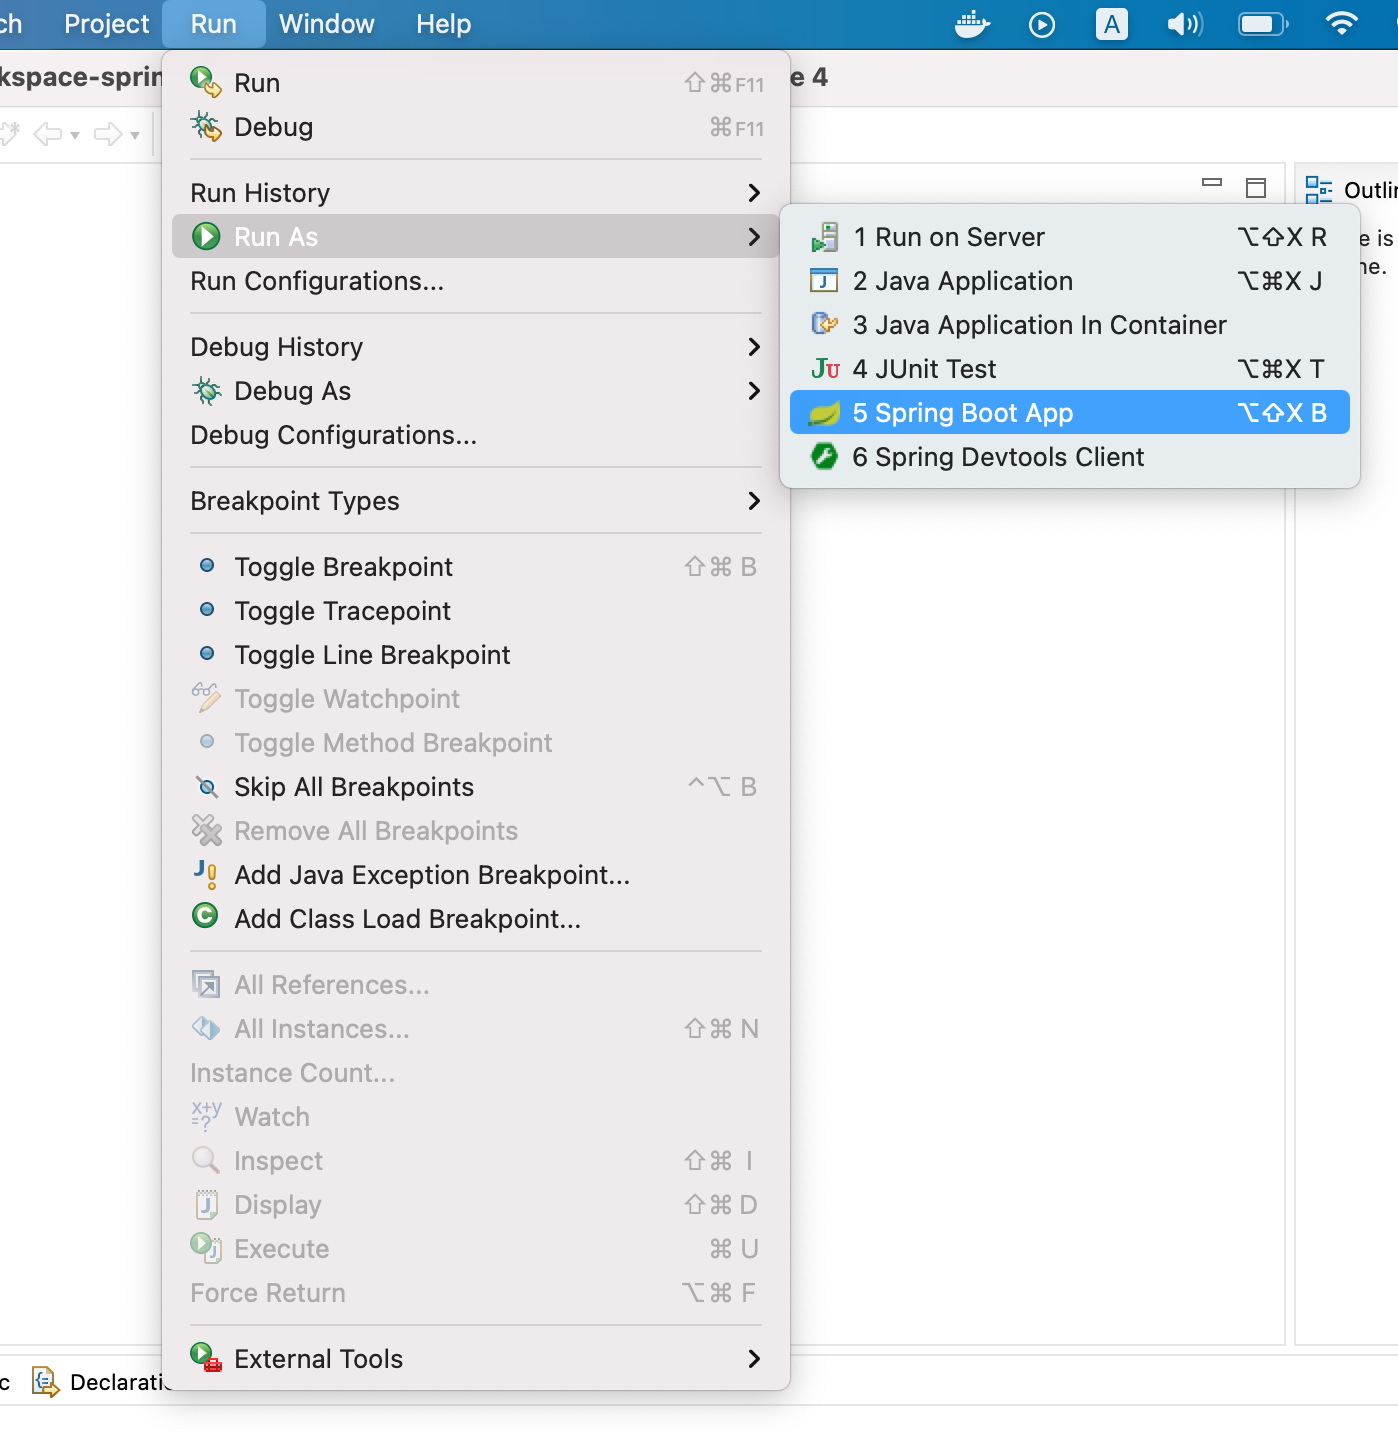Toggle Breakpoint on current line
The image size is (1398, 1434).
click(x=343, y=567)
